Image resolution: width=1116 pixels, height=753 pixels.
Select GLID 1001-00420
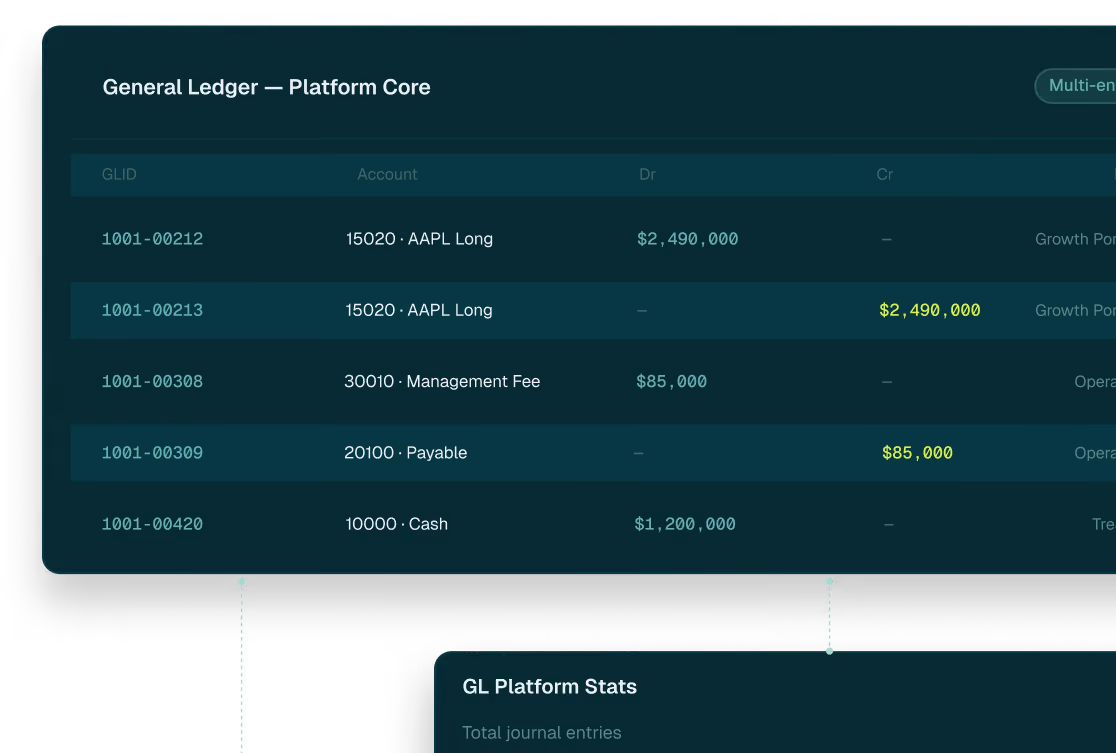pos(152,524)
